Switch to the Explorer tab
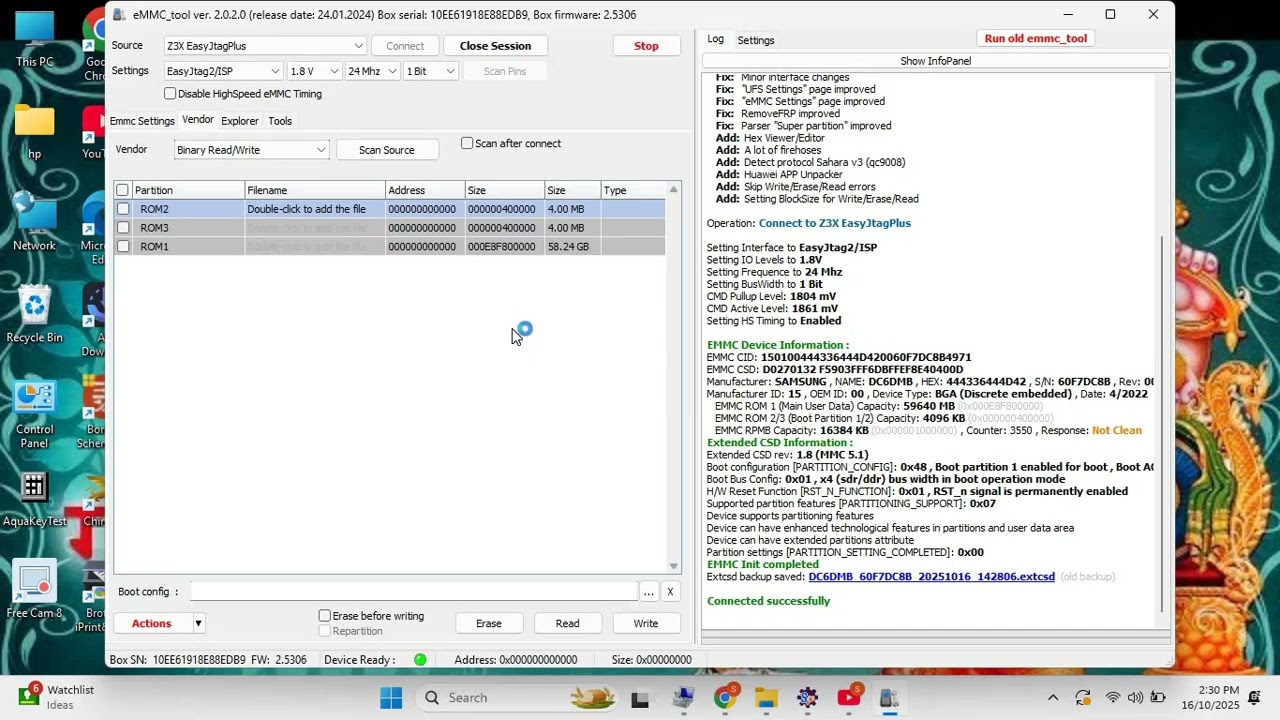Screen dimensions: 1280x720 tap(240, 121)
